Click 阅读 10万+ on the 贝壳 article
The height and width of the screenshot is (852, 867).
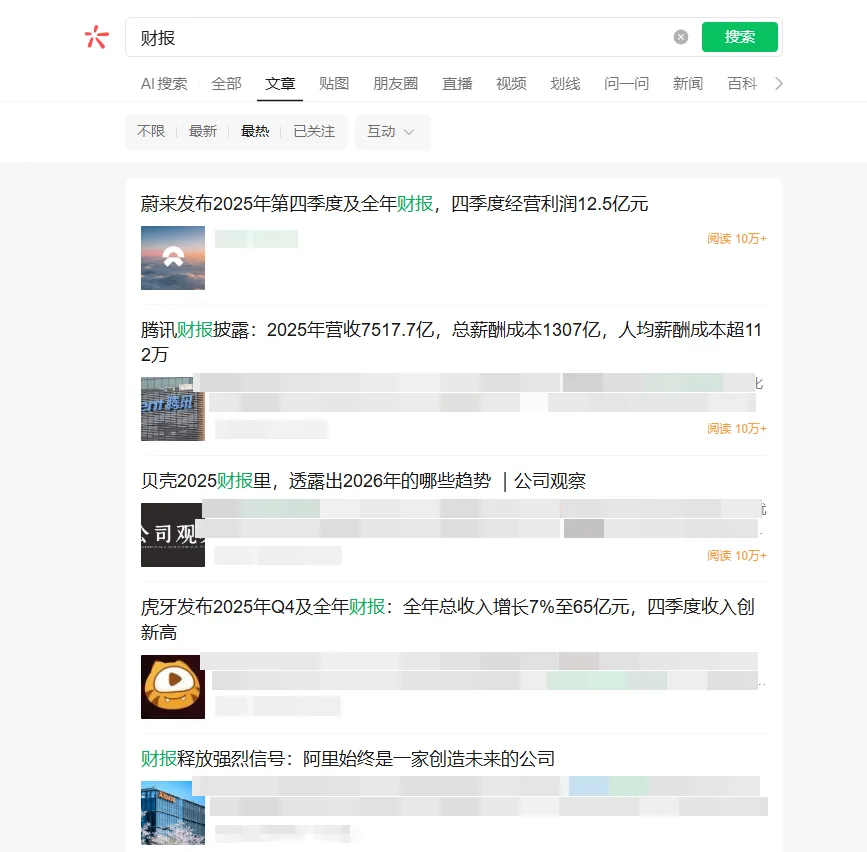click(x=737, y=555)
